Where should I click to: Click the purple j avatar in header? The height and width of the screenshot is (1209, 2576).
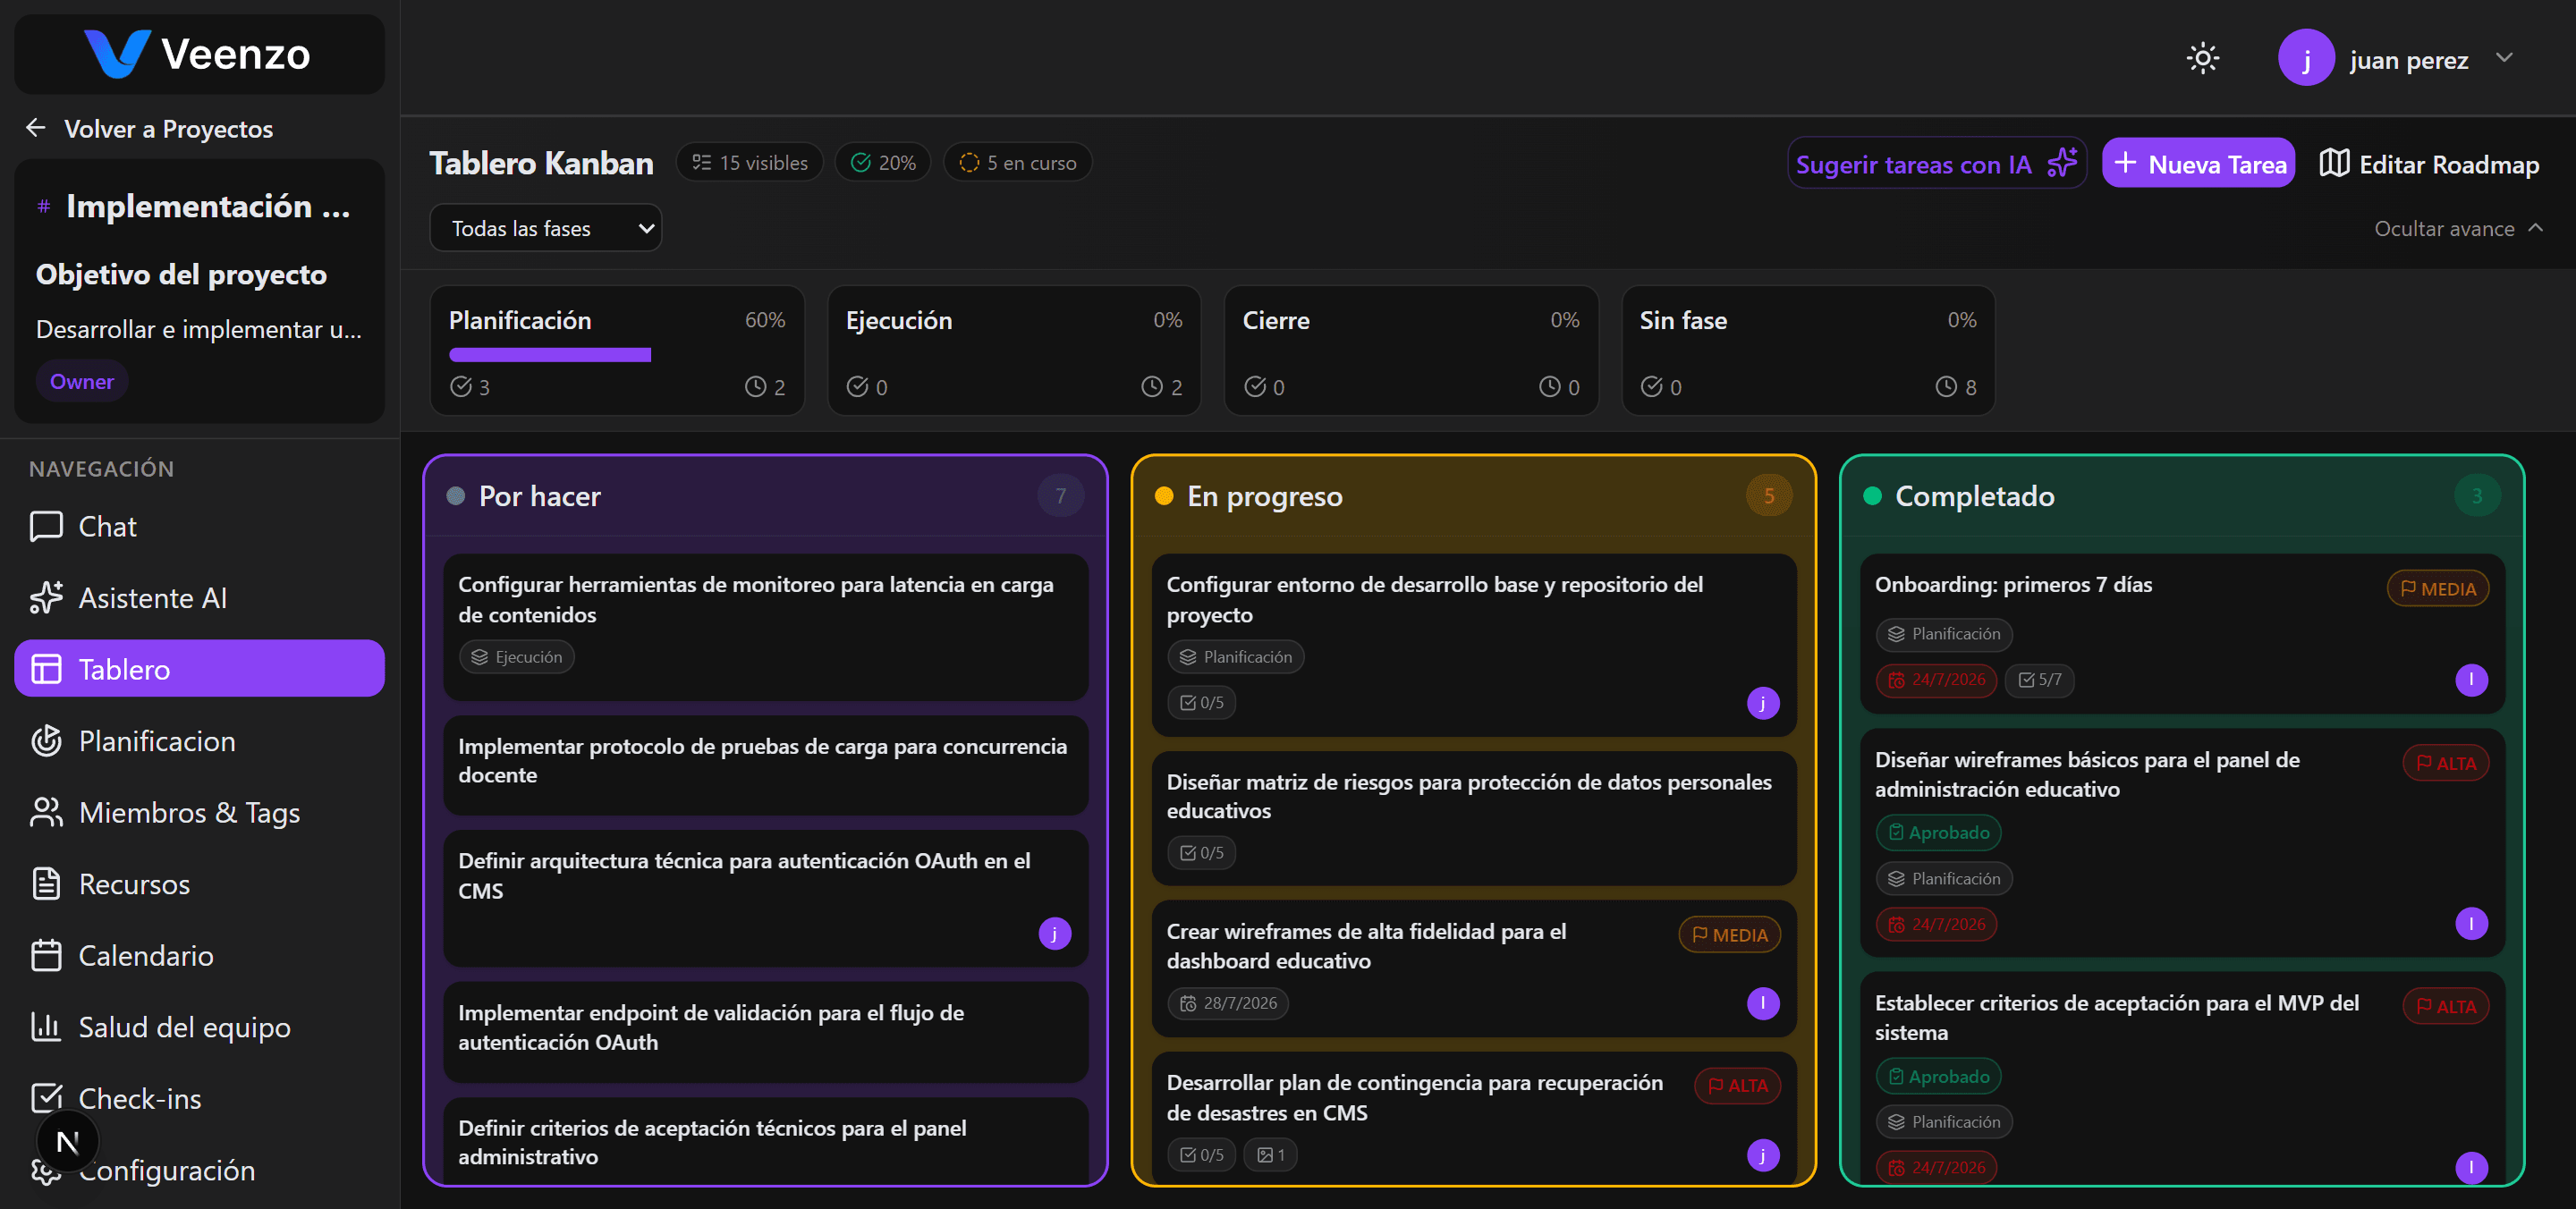coord(2305,58)
